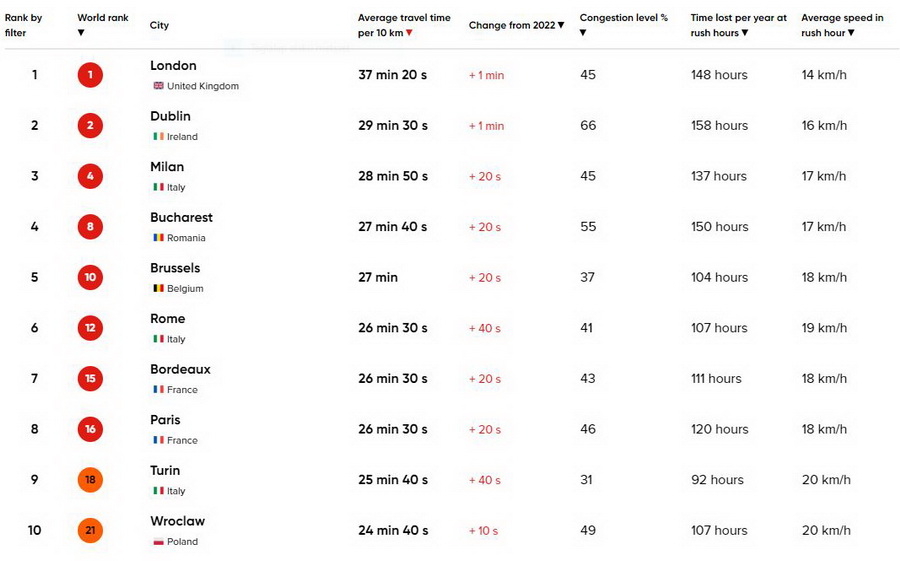The image size is (900, 561).
Task: Click the Paris city name
Action: click(165, 420)
